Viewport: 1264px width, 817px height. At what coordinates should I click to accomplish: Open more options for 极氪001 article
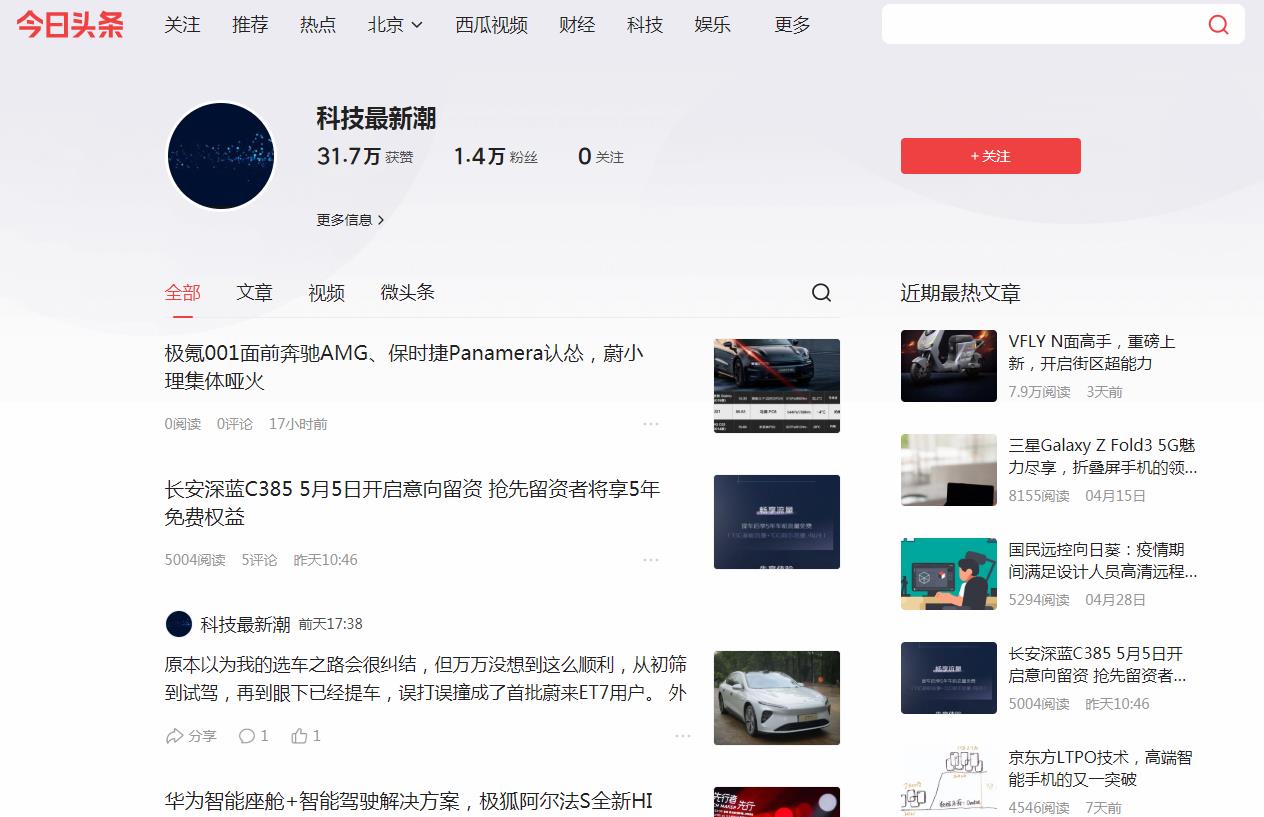(x=651, y=424)
